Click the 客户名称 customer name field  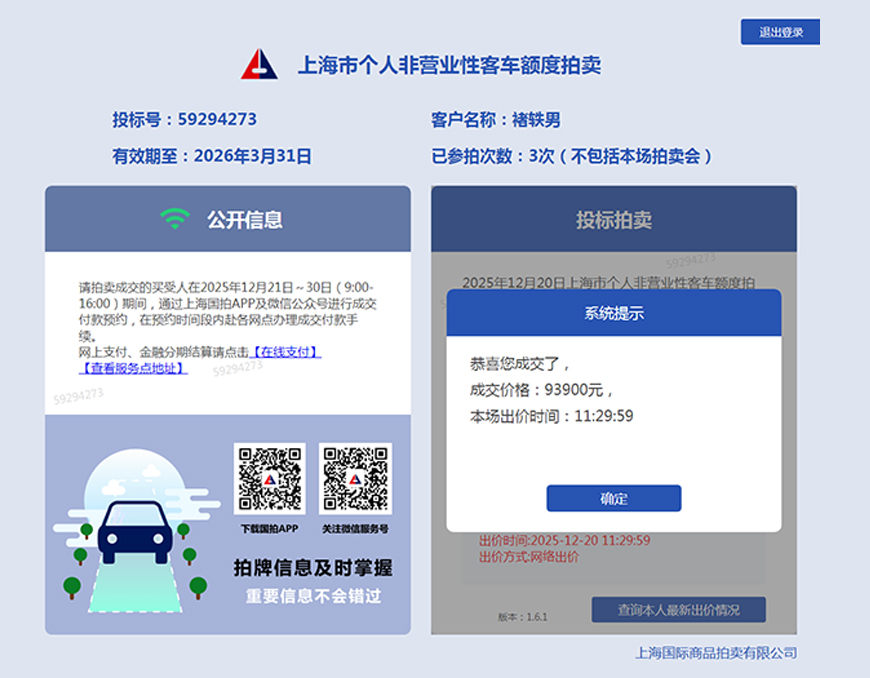[495, 120]
